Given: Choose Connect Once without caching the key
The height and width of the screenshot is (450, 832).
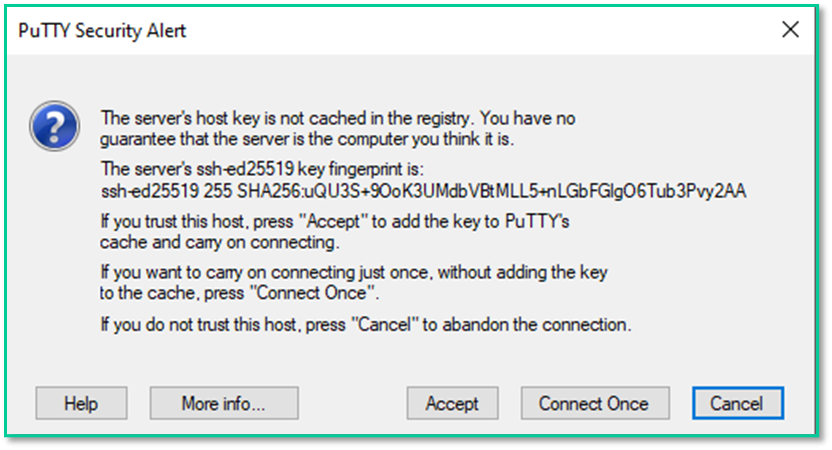Looking at the screenshot, I should (593, 404).
